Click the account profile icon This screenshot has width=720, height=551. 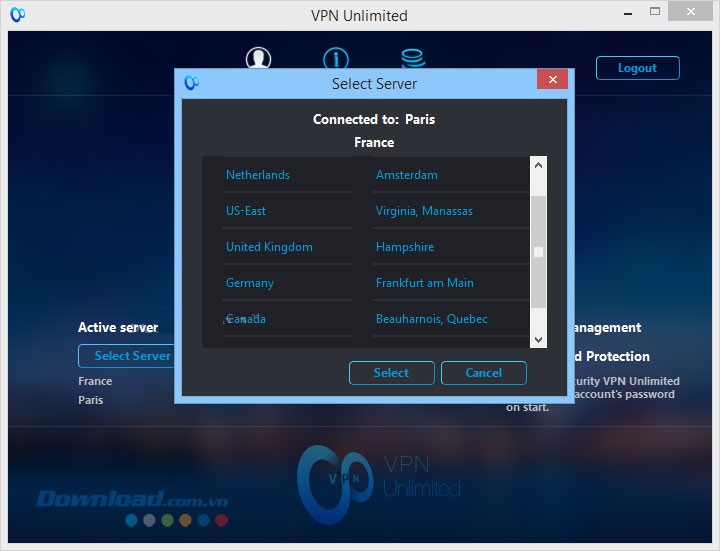(x=258, y=60)
